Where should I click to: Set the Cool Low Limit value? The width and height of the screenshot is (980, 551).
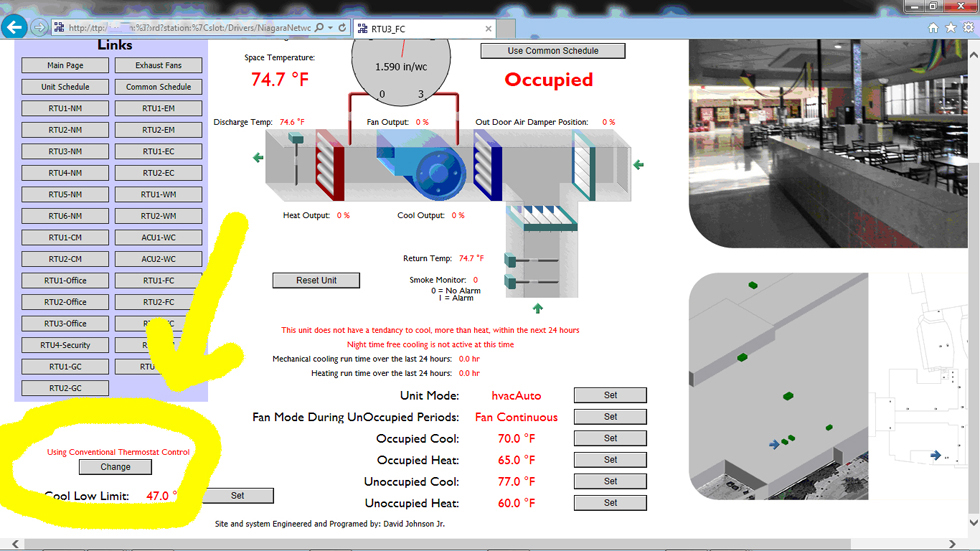238,495
